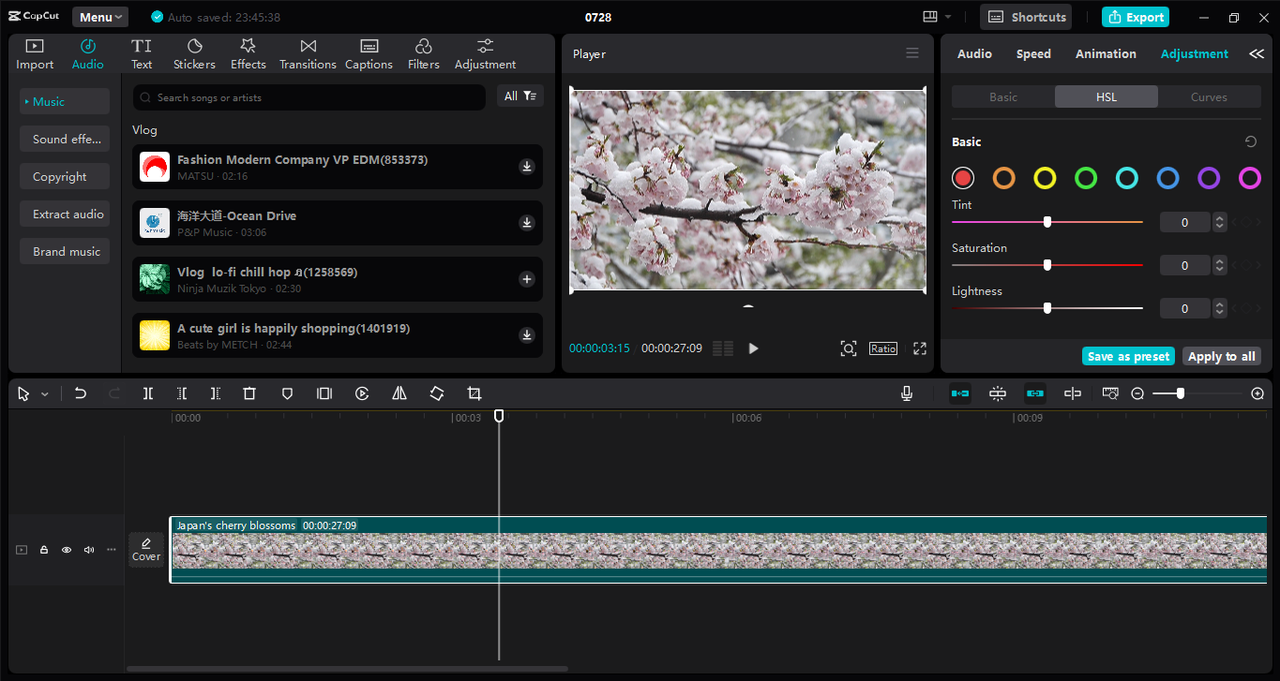Click the Rotate icon in timeline toolbar
The image size is (1280, 681).
437,394
